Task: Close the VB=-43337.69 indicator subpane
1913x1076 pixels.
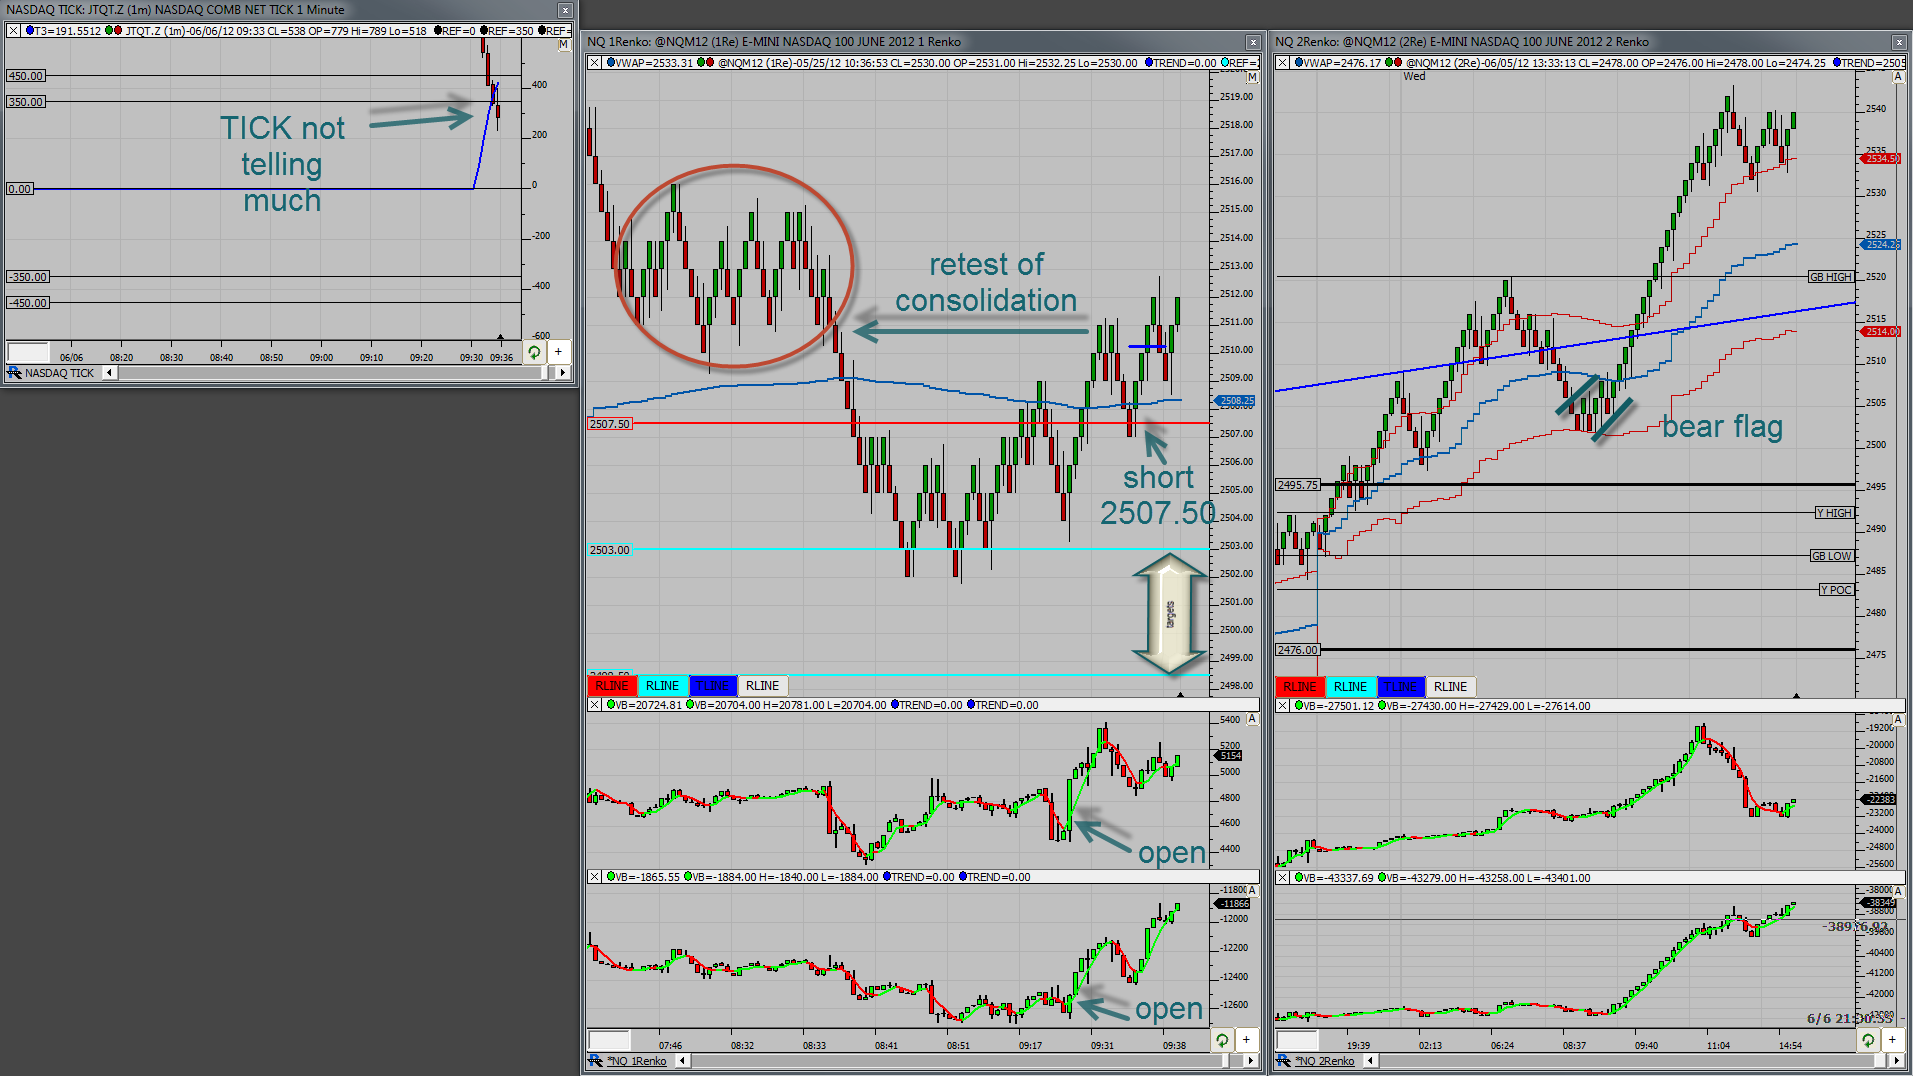Action: click(1282, 878)
